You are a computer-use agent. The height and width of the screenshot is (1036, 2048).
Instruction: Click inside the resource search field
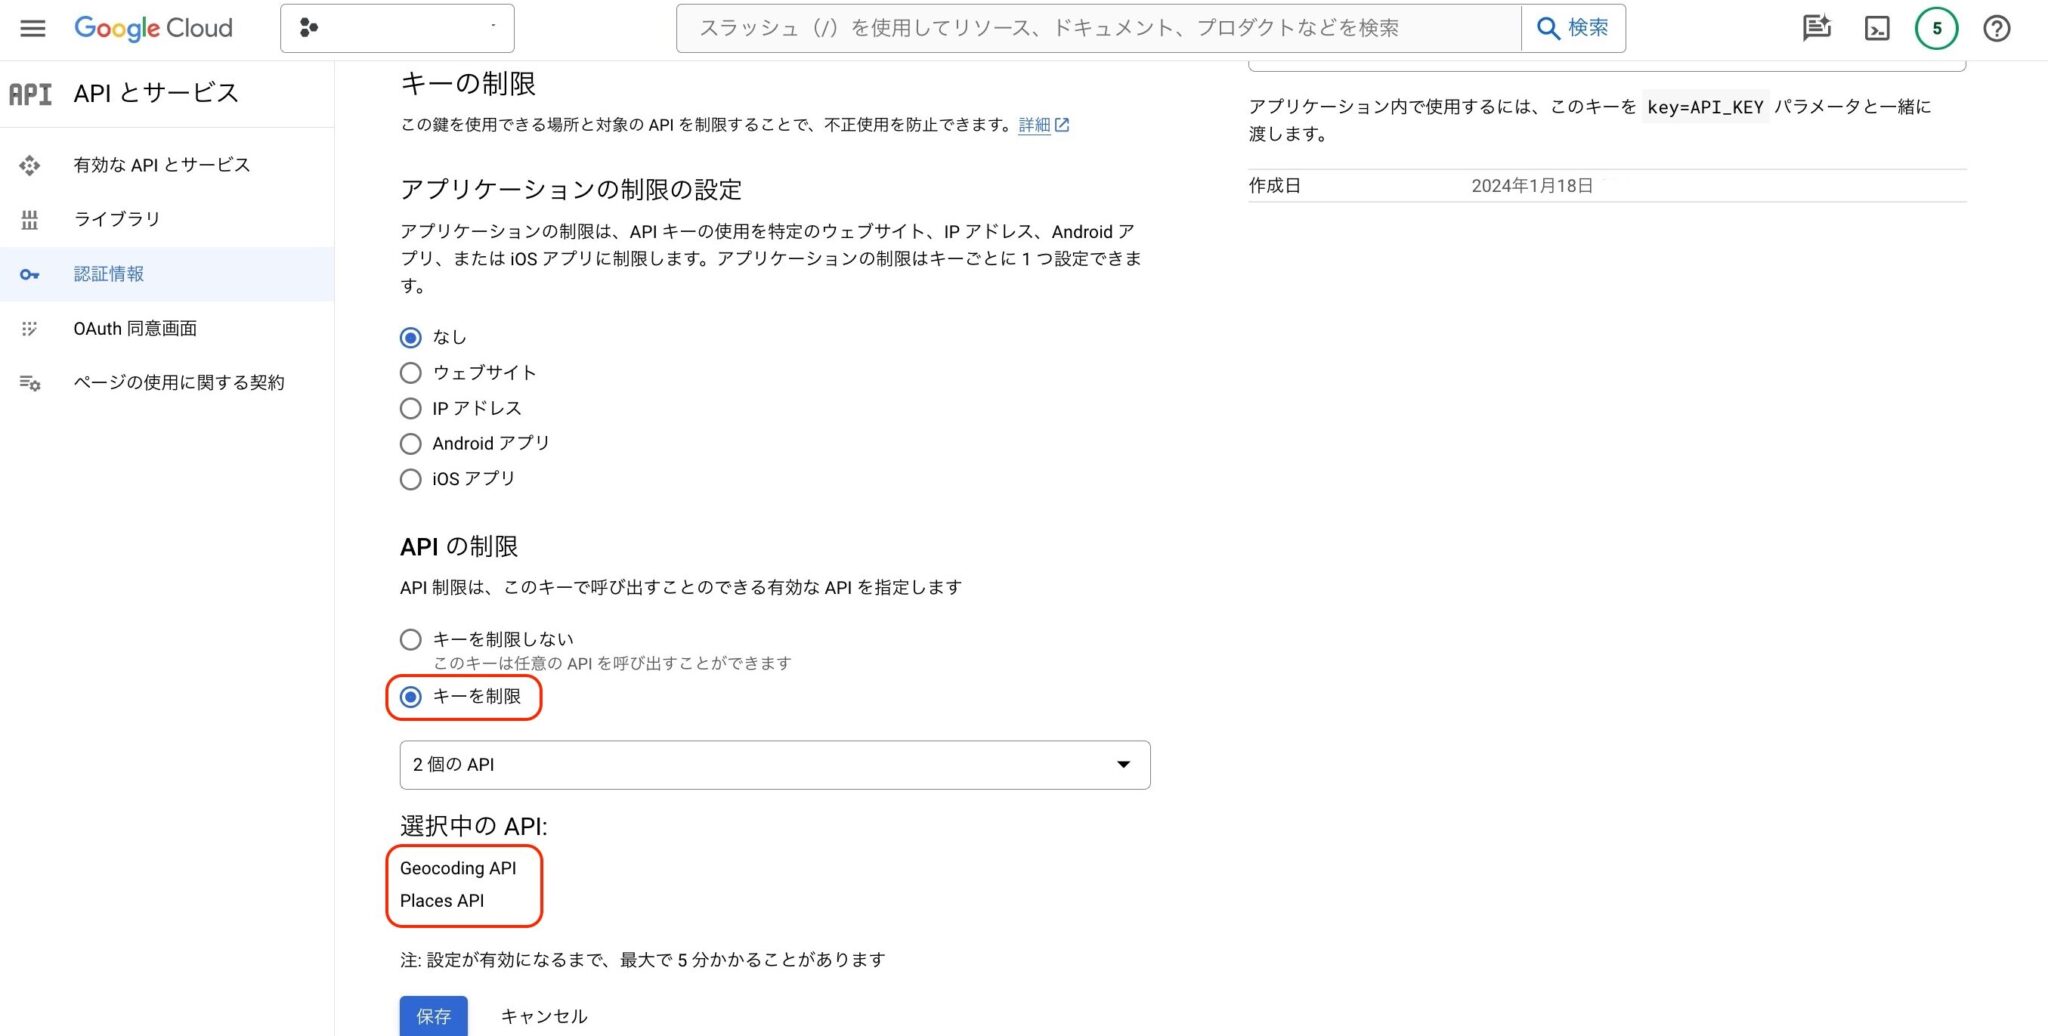coord(1100,28)
